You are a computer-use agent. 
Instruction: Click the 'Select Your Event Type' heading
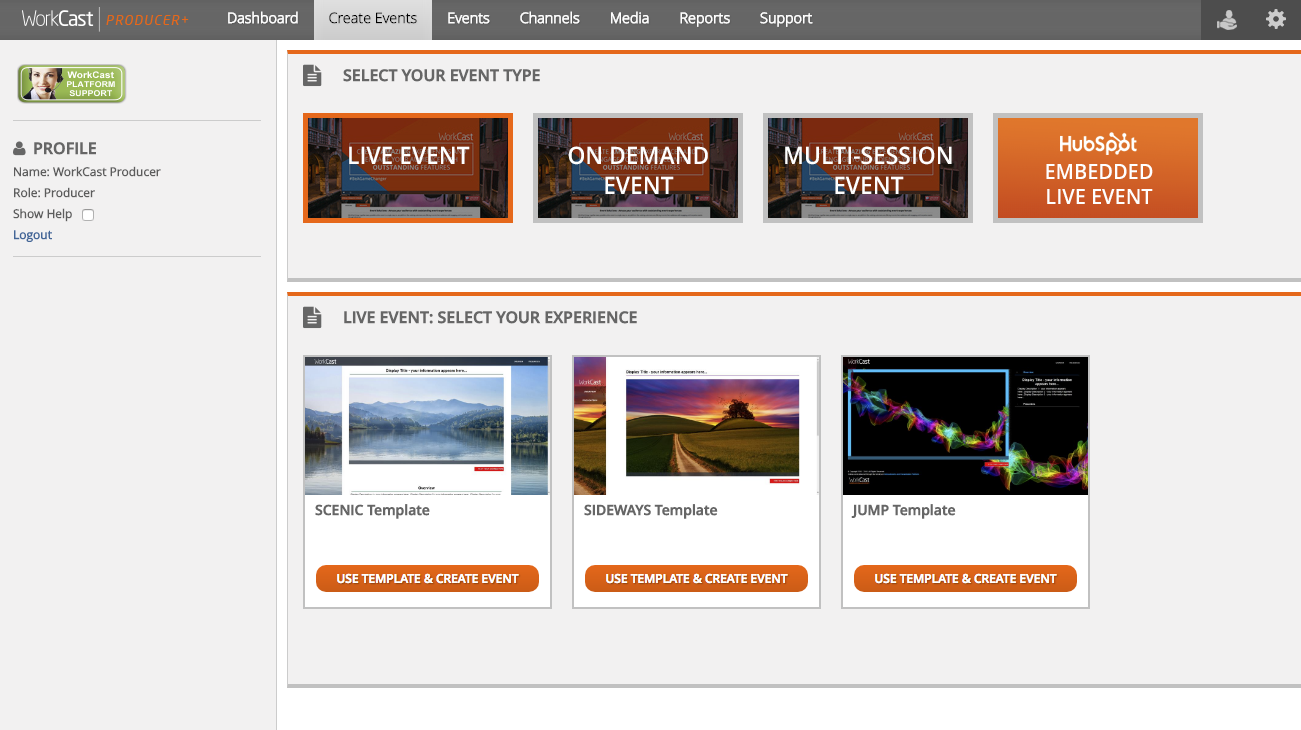coord(441,75)
